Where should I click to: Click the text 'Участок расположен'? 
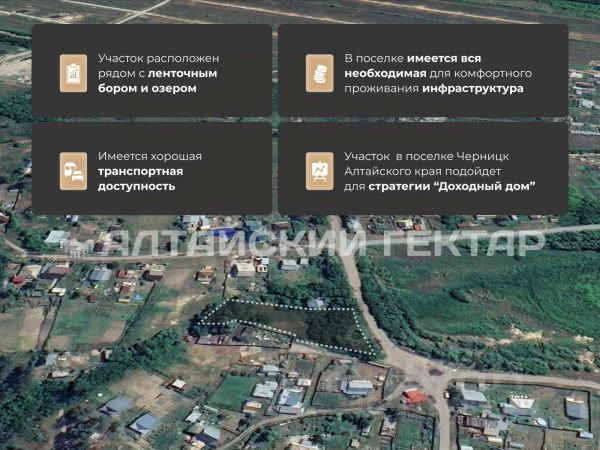[x=159, y=59]
